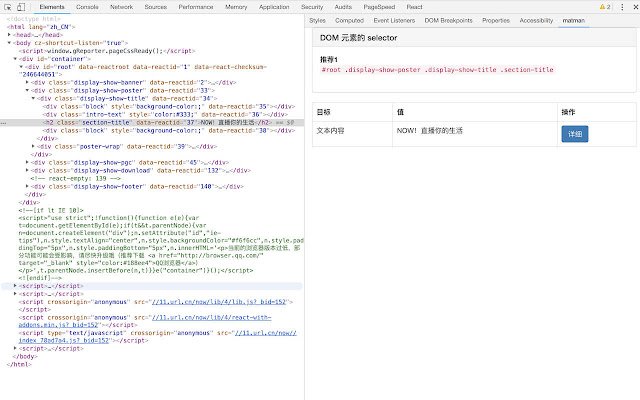Close the DevTools panel
640x400 pixels.
pos(636,7)
